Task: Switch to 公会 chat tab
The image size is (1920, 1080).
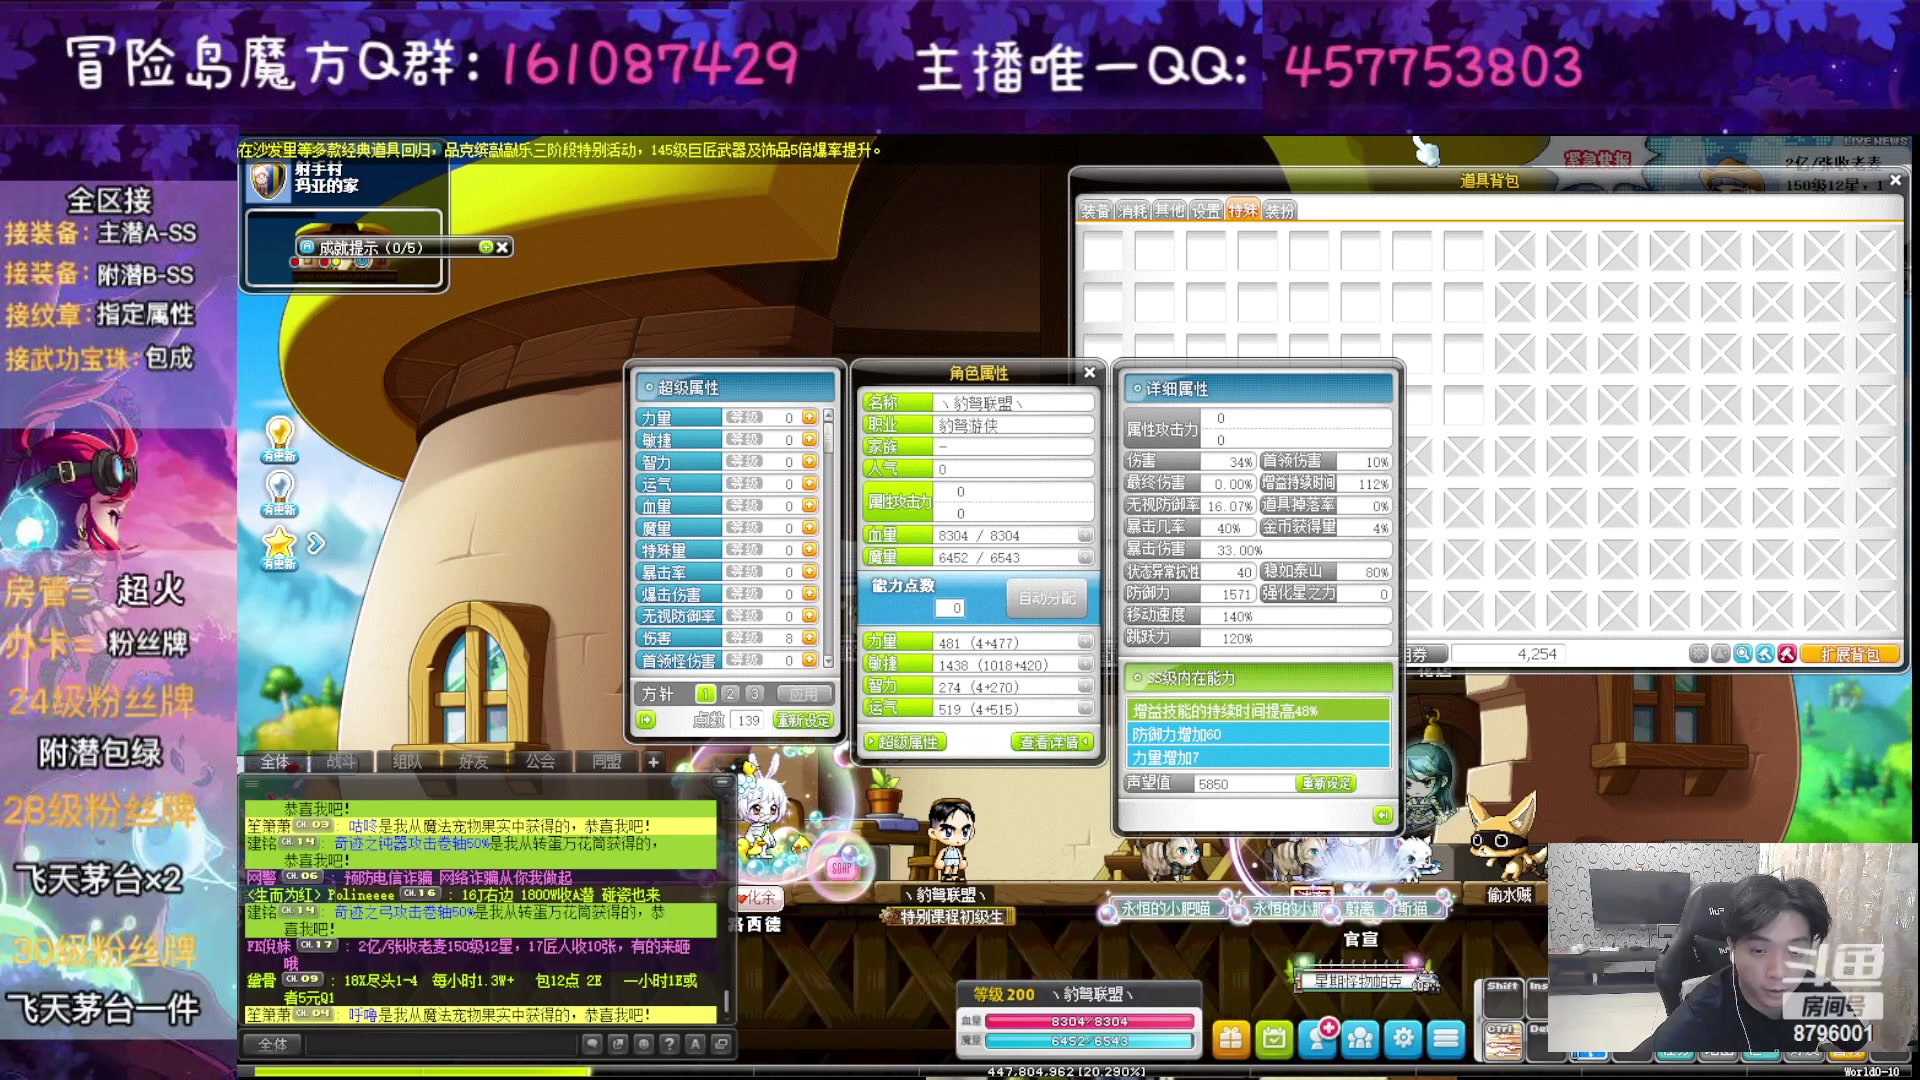Action: pyautogui.click(x=540, y=762)
